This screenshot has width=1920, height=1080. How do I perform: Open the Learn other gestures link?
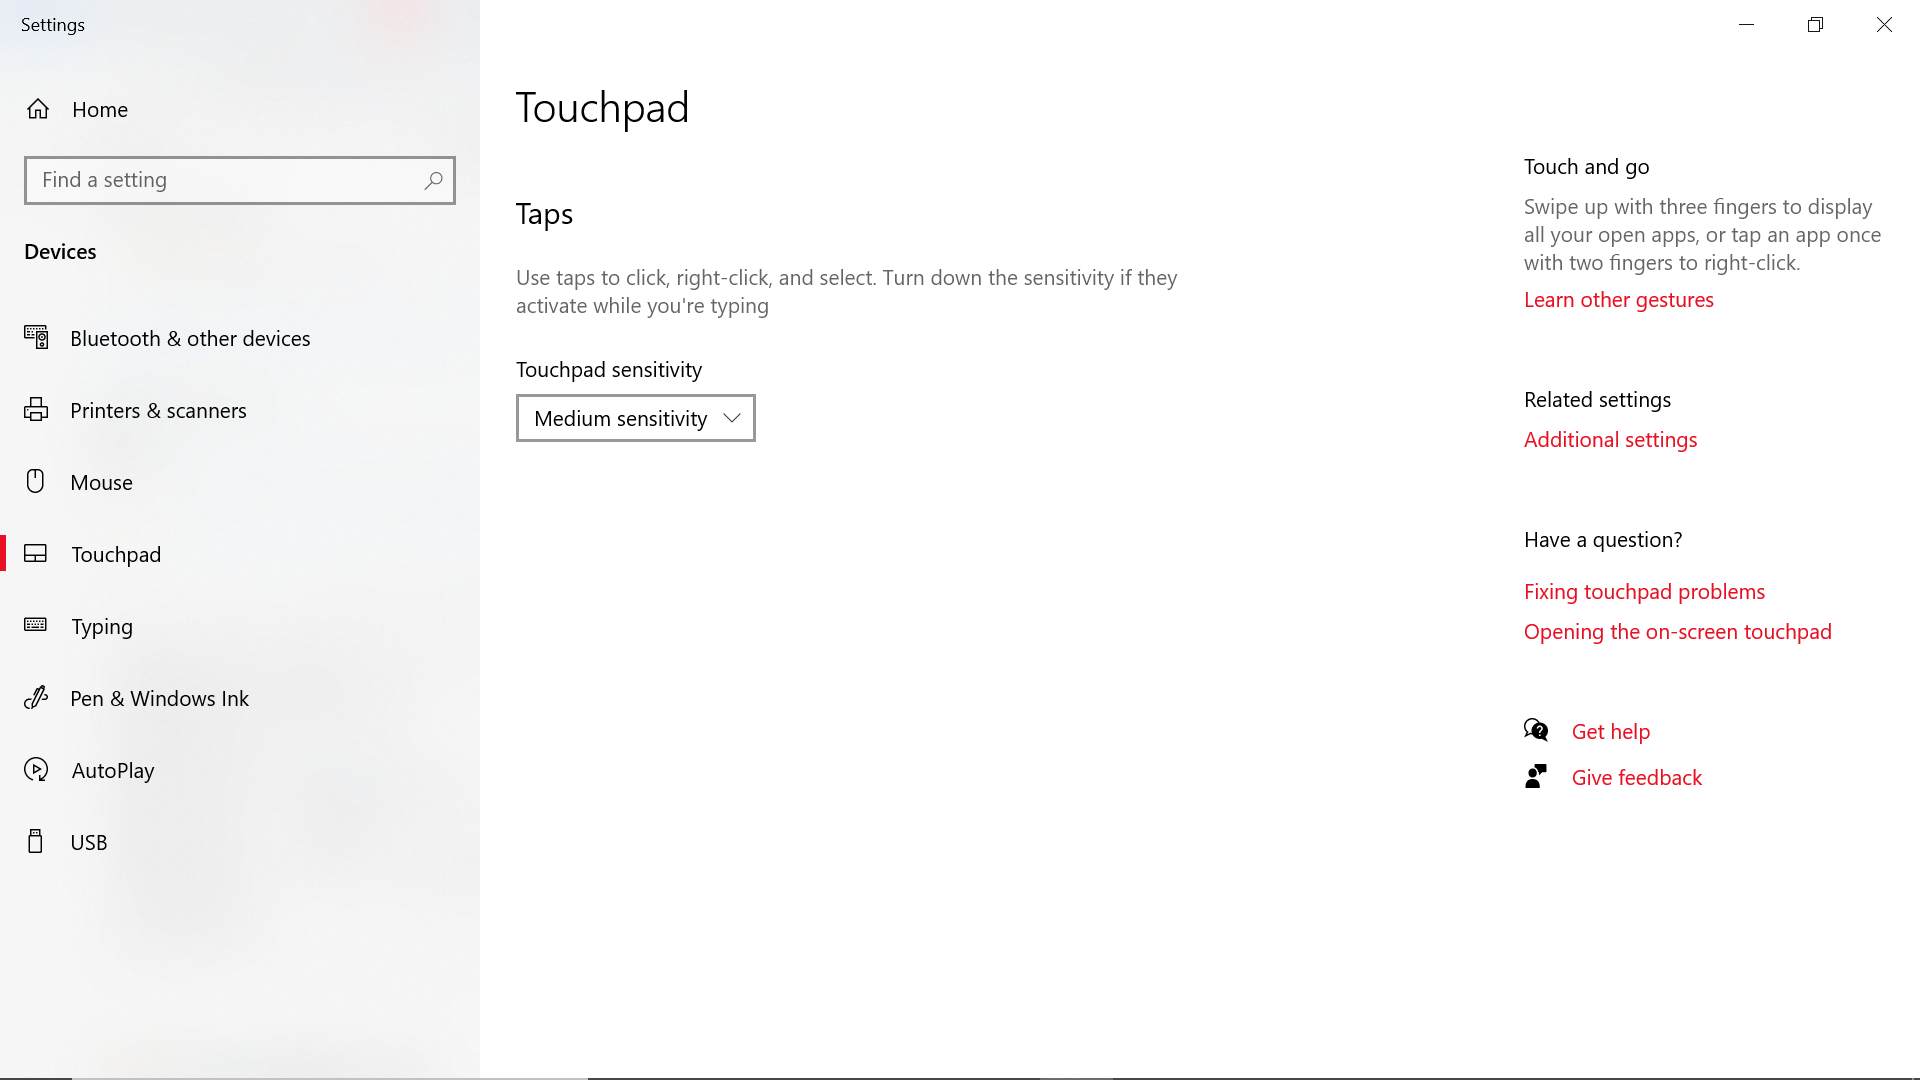pyautogui.click(x=1618, y=299)
